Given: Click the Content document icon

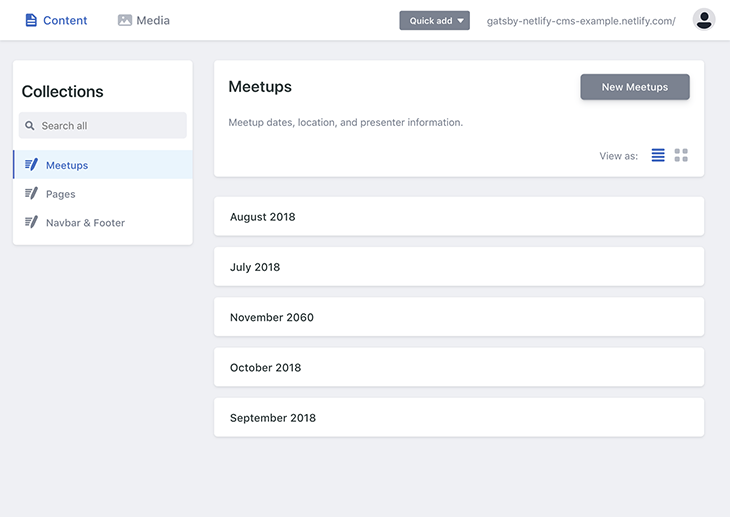Looking at the screenshot, I should click(x=31, y=20).
